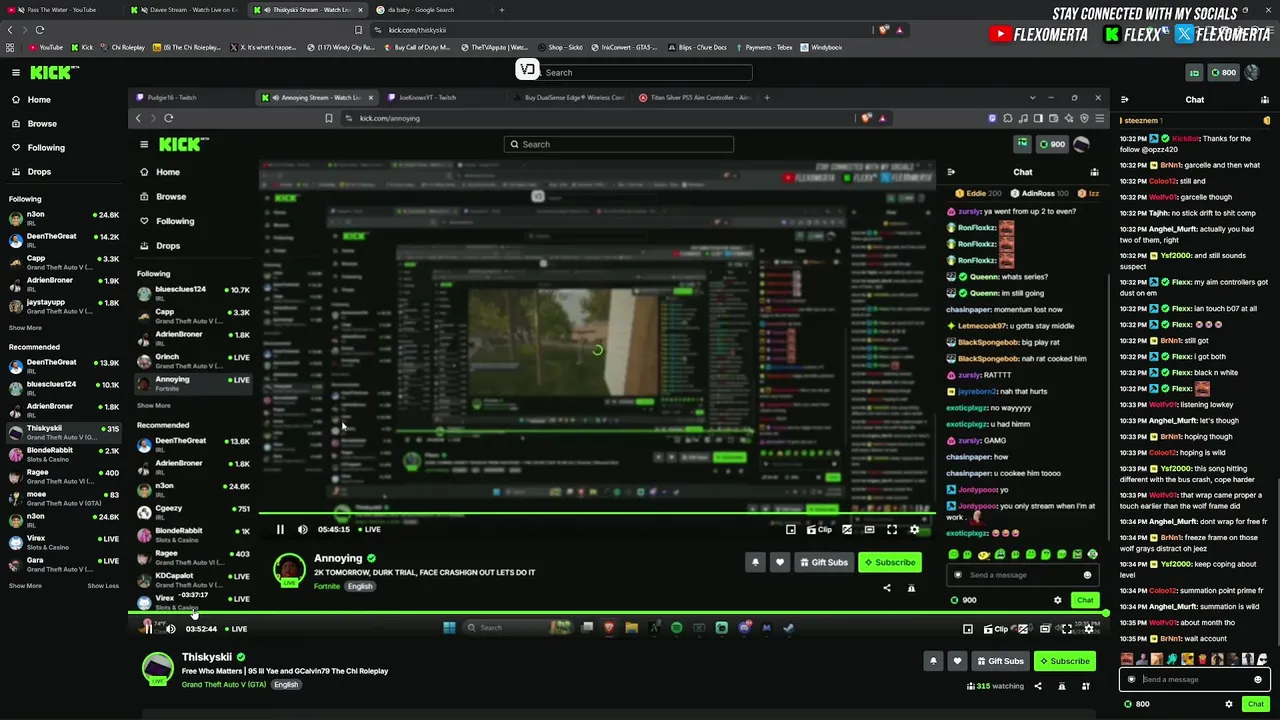Click Gift Subs for Thiskyskii
The height and width of the screenshot is (720, 1280).
click(x=1000, y=661)
